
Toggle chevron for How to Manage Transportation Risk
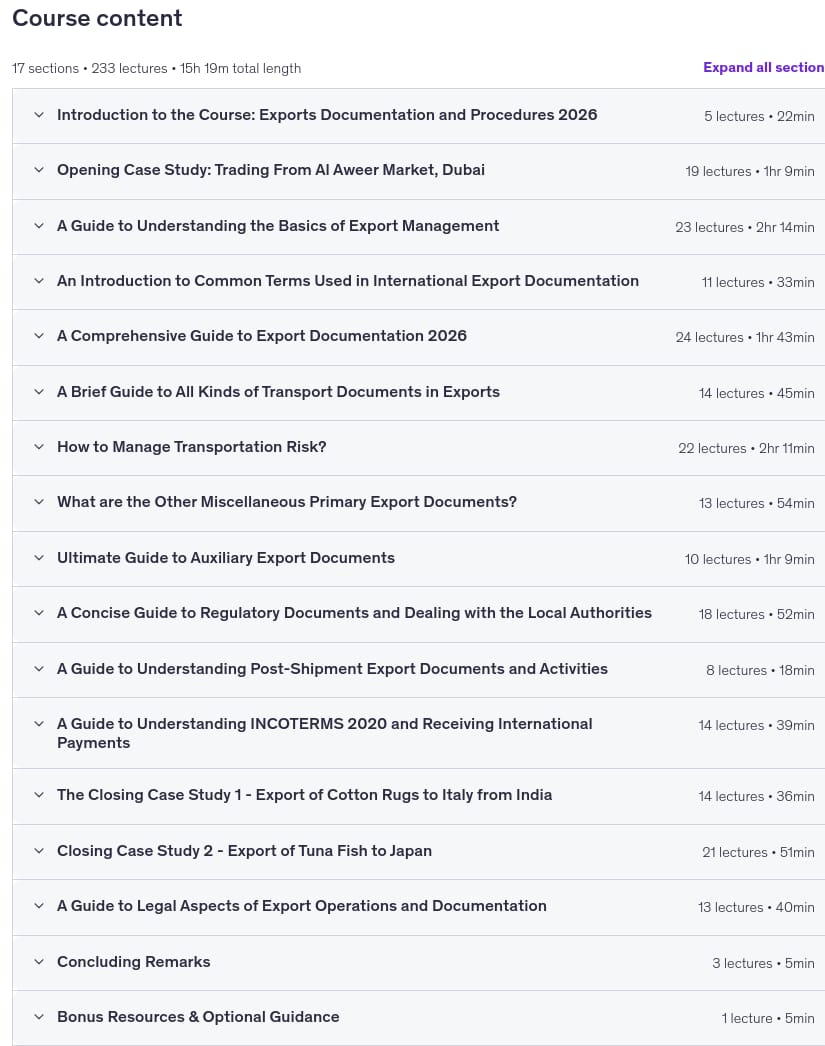pos(39,447)
